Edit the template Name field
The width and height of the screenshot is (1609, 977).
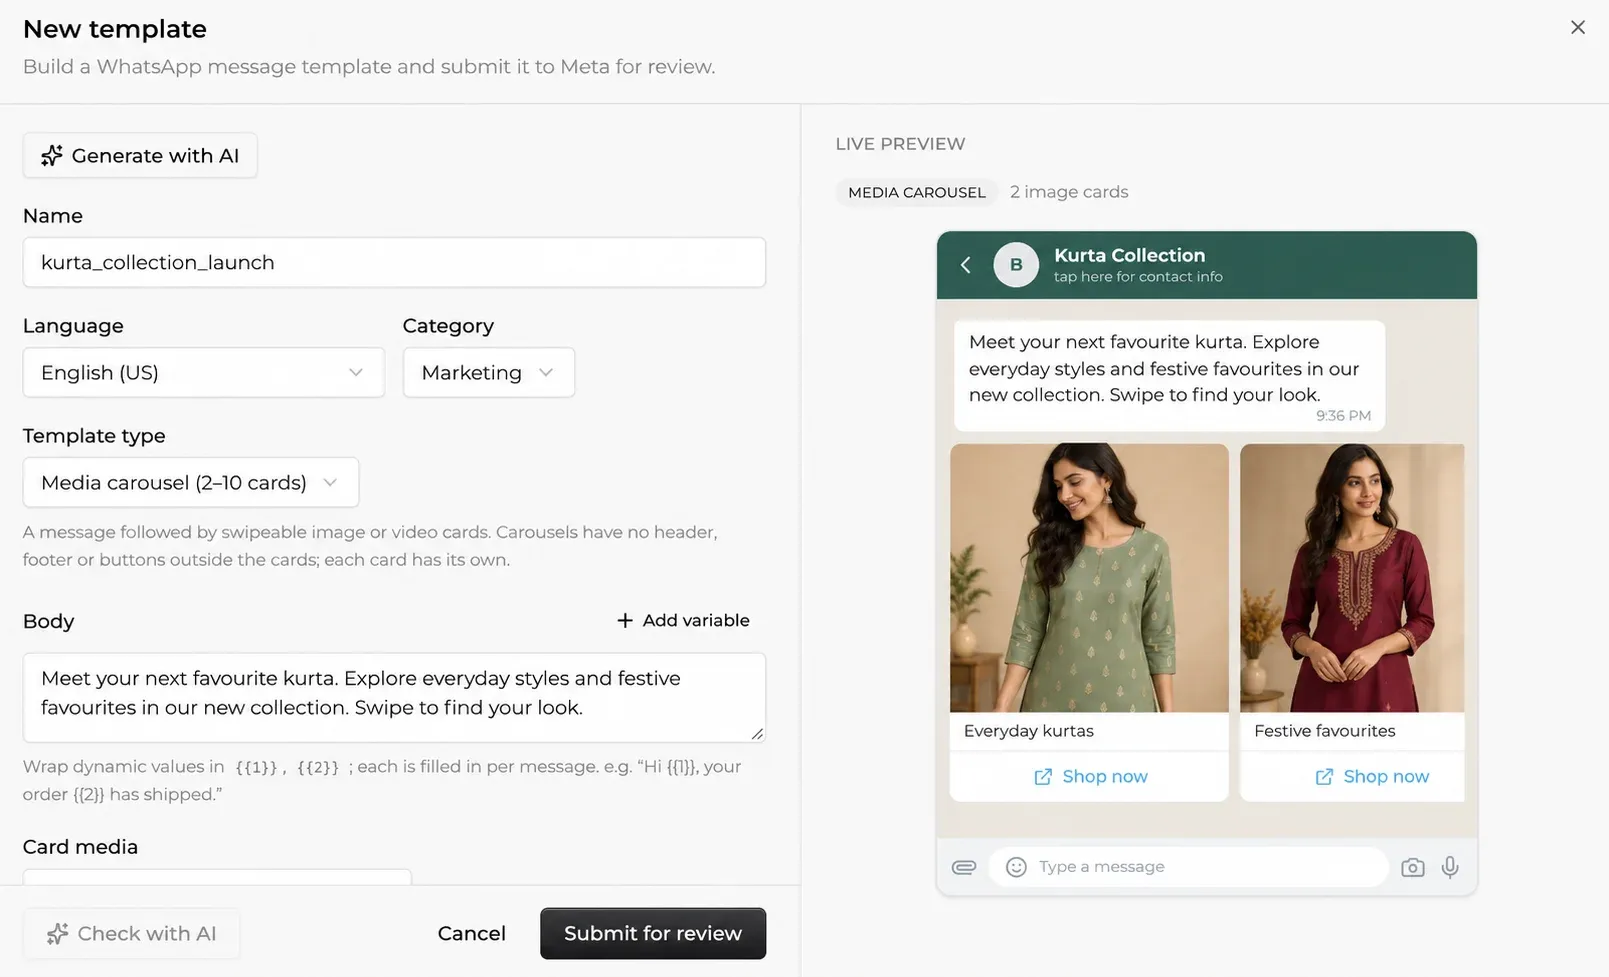394,262
